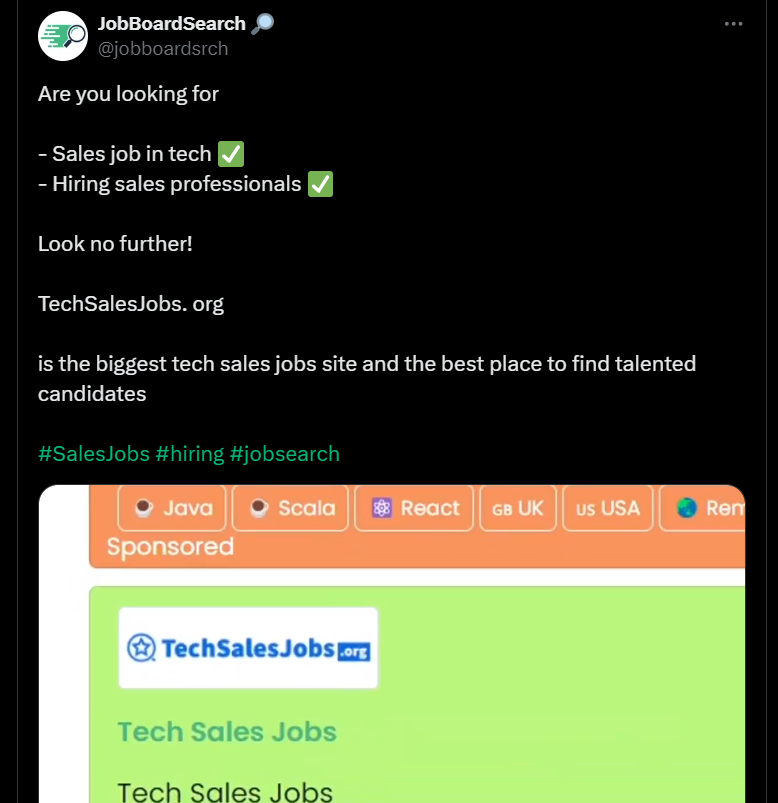Click the @jobboardsrch handle
Viewport: 778px width, 803px height.
[163, 48]
